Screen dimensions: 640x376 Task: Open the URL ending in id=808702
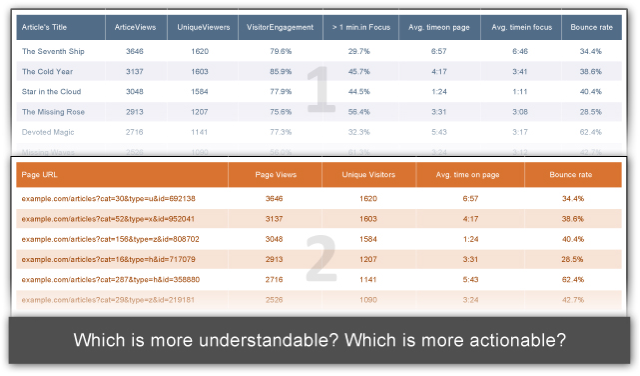point(110,239)
